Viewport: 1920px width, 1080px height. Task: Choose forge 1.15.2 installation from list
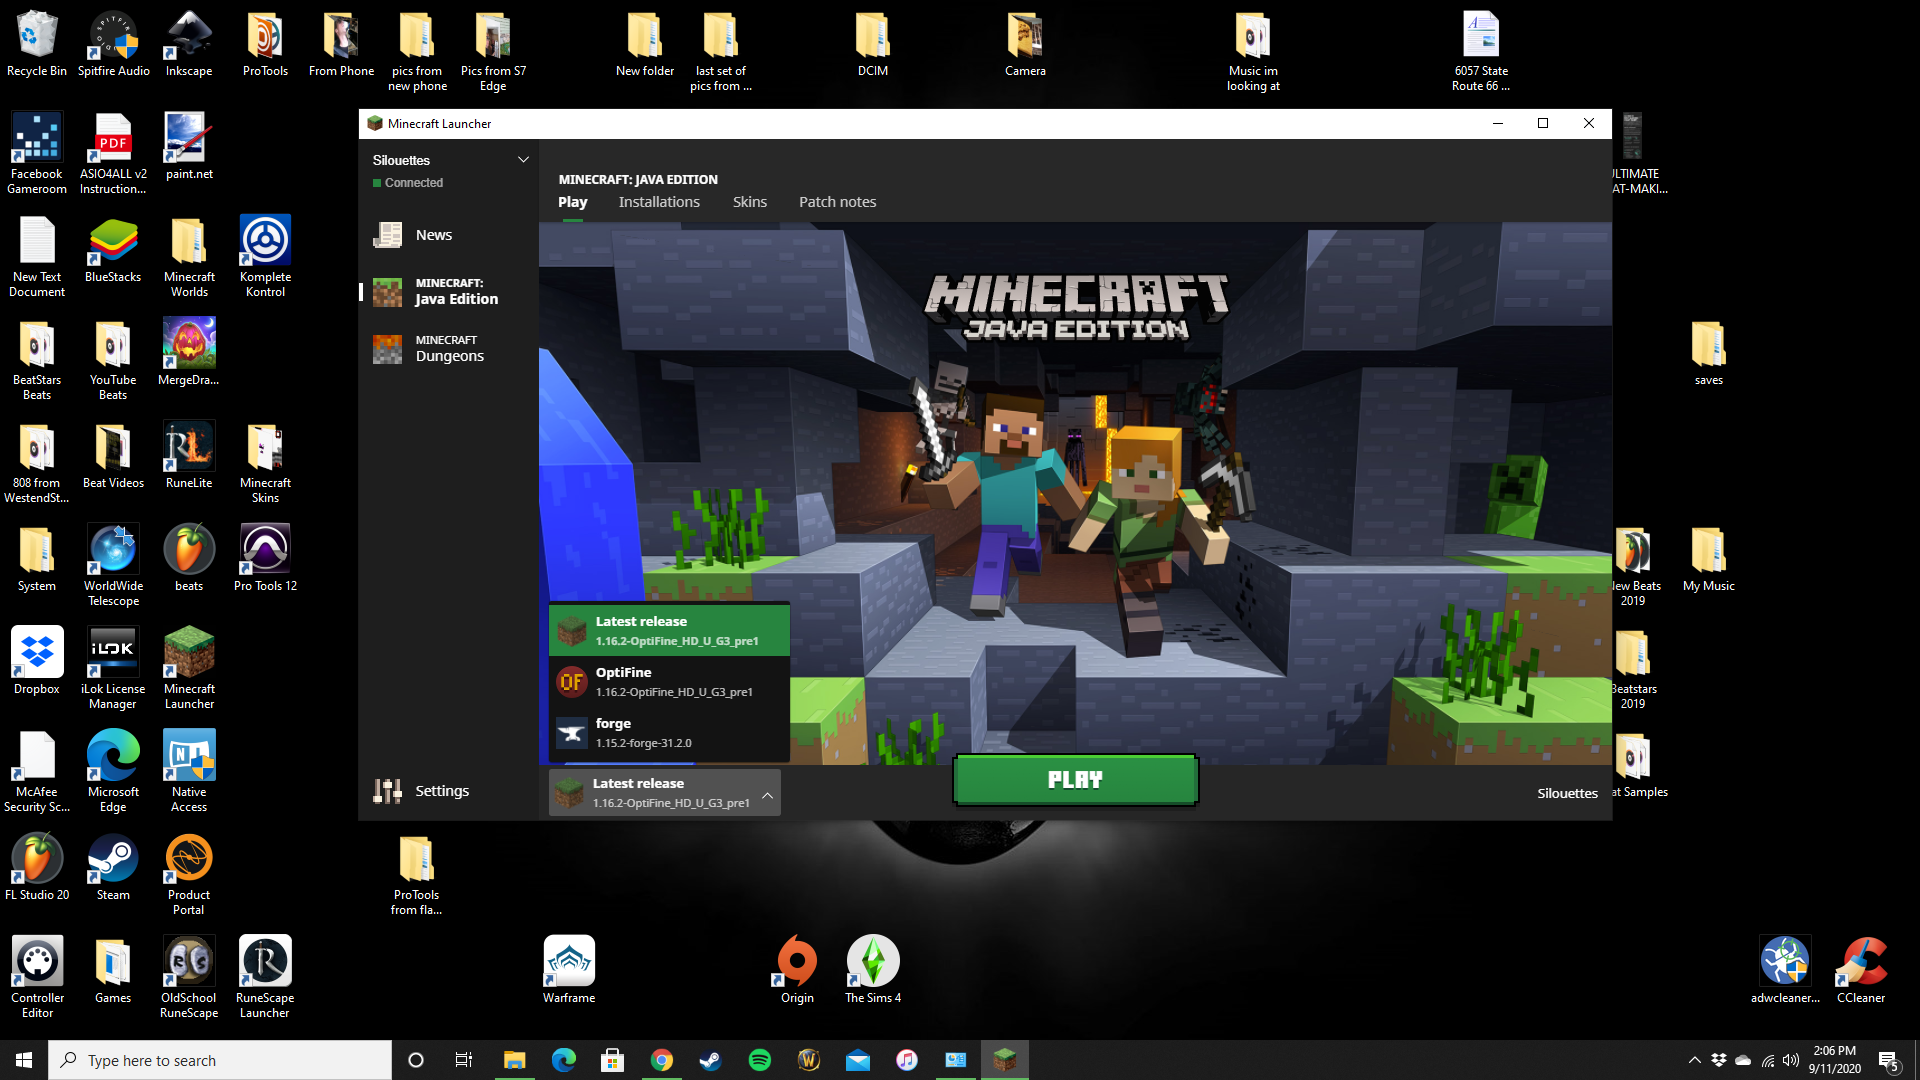[x=669, y=733]
